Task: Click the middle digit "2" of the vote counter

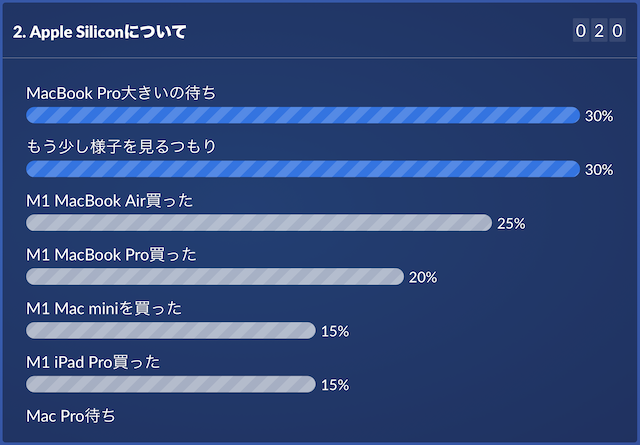Action: tap(598, 31)
